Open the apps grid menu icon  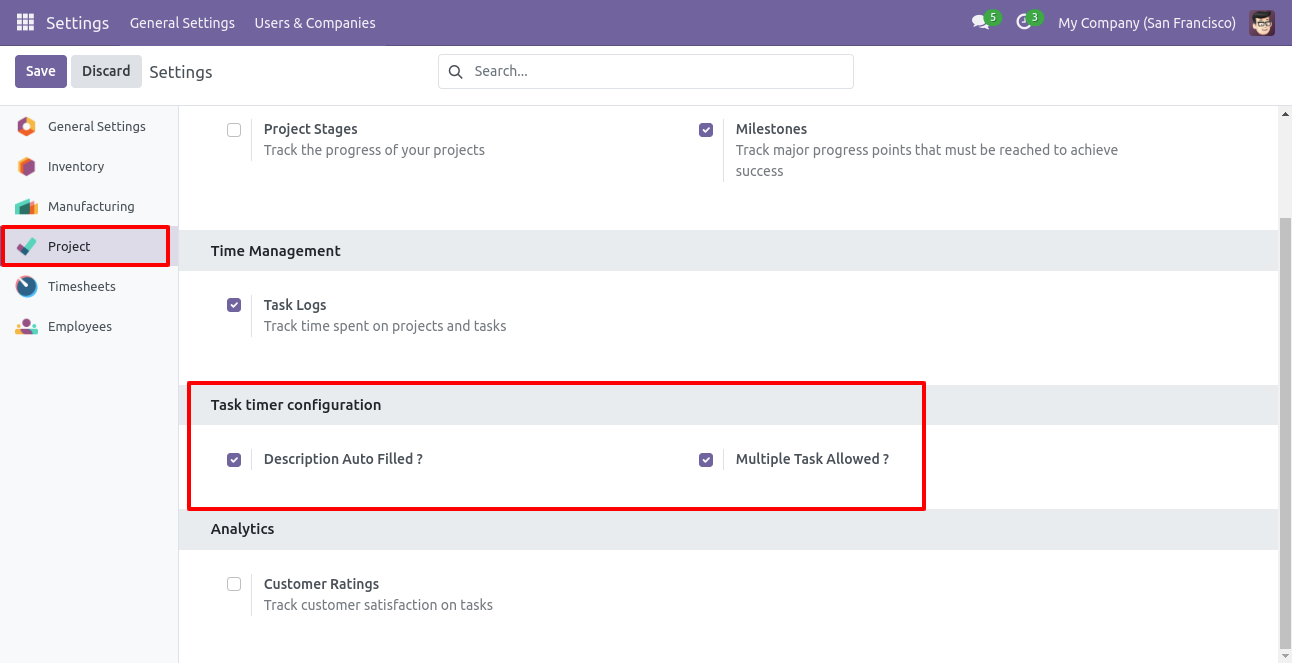click(25, 22)
